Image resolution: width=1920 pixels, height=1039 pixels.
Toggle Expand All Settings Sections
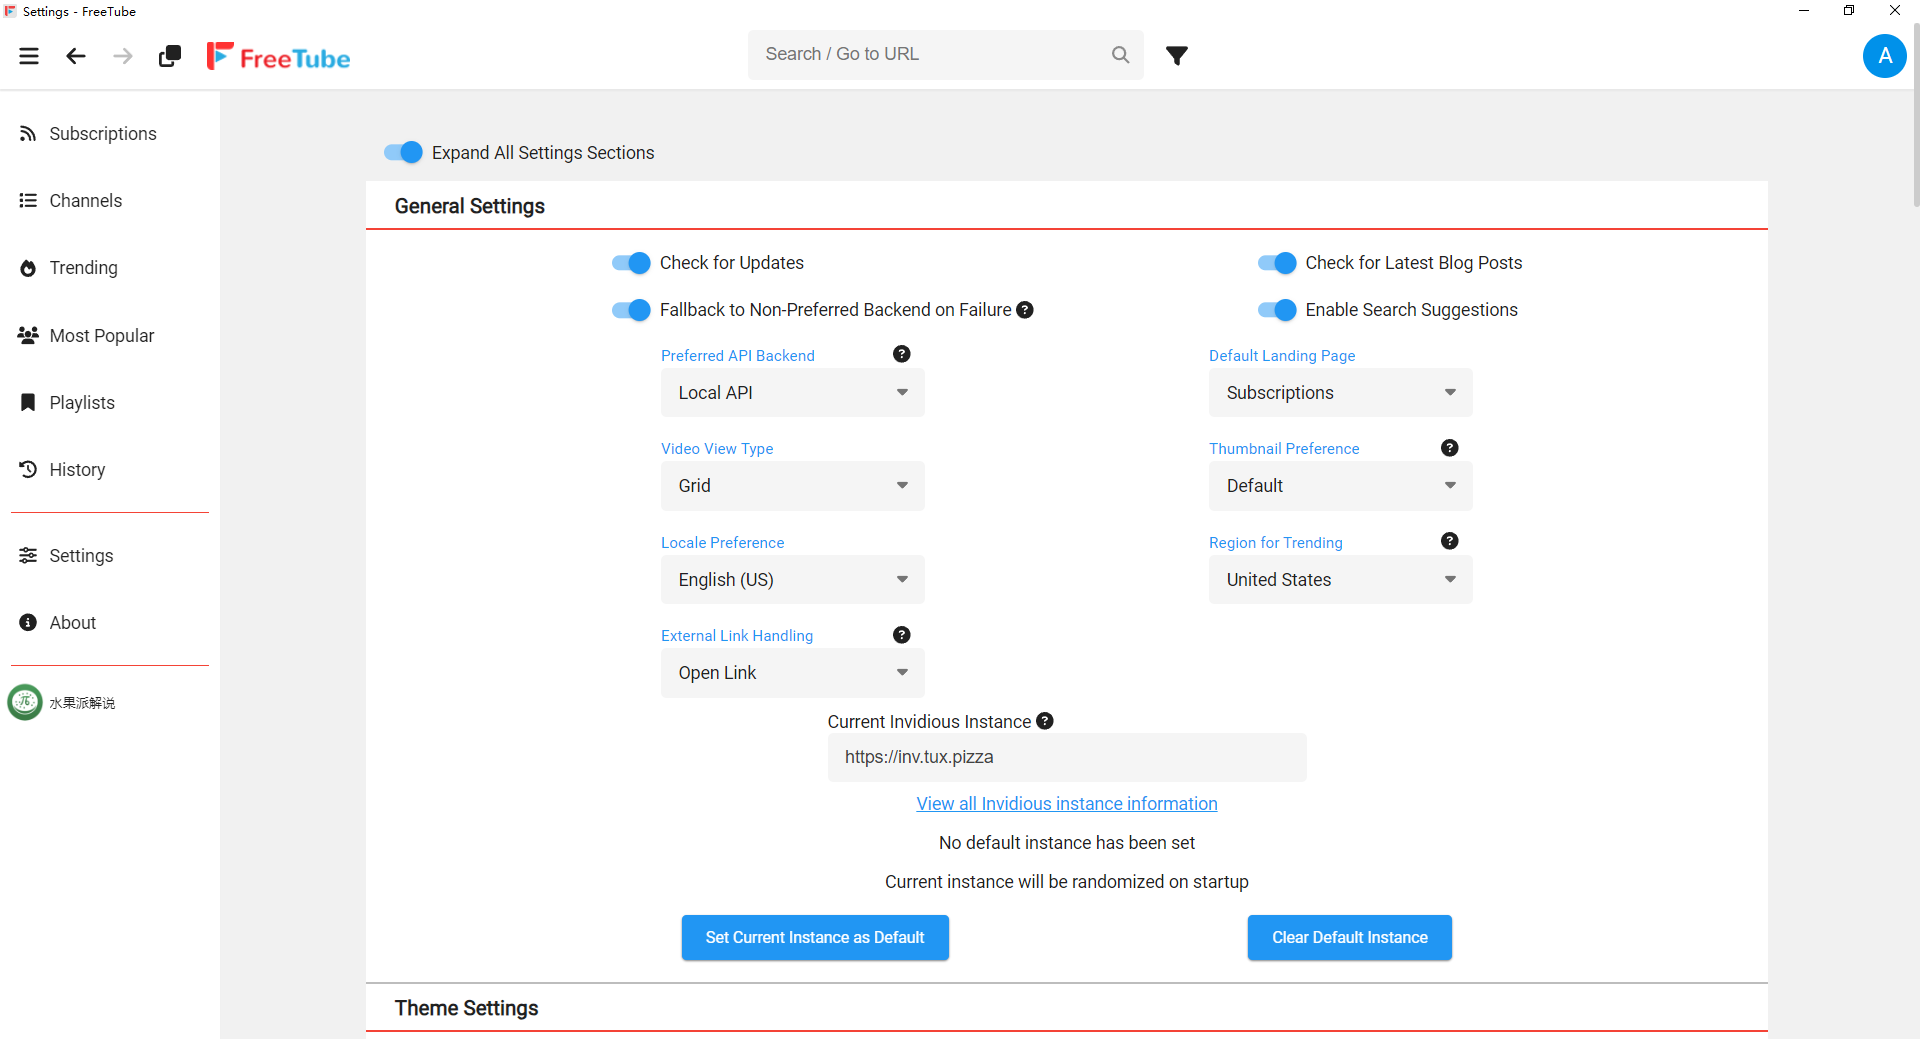pos(403,152)
